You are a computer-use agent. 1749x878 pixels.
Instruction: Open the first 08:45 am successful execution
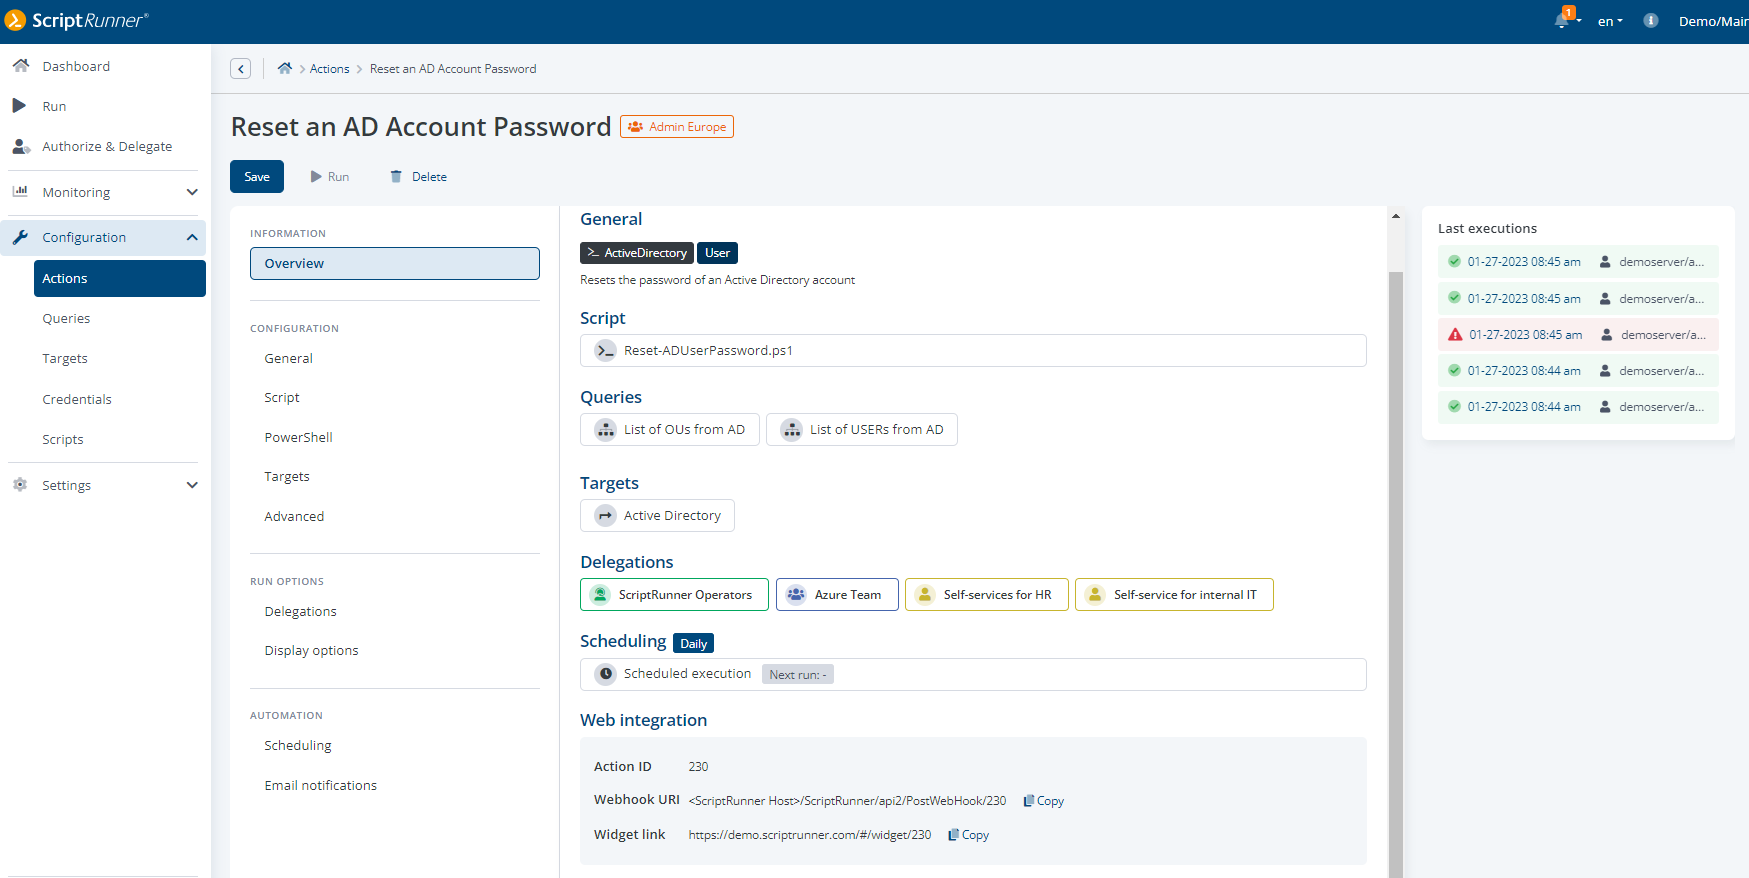(1578, 262)
